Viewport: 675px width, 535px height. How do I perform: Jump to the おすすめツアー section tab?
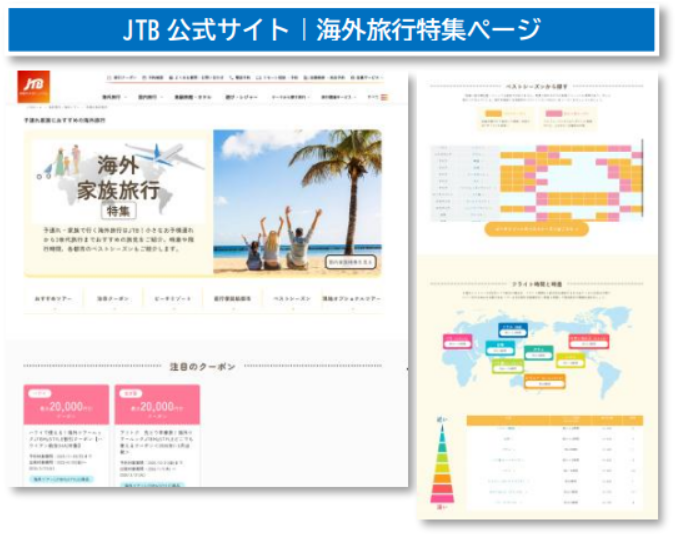point(53,299)
